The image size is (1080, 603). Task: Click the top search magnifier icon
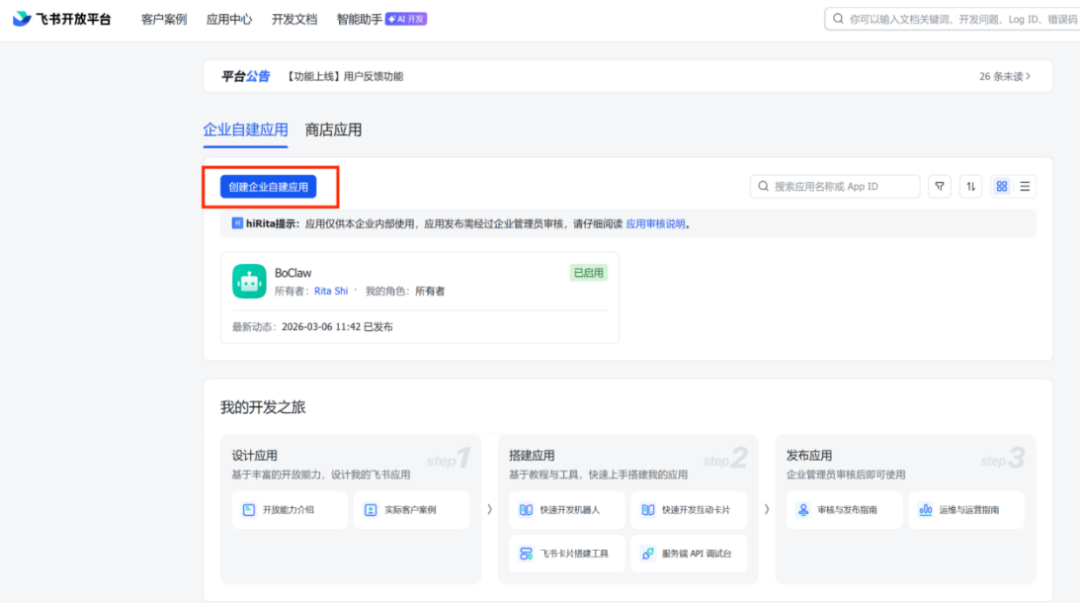pyautogui.click(x=838, y=19)
